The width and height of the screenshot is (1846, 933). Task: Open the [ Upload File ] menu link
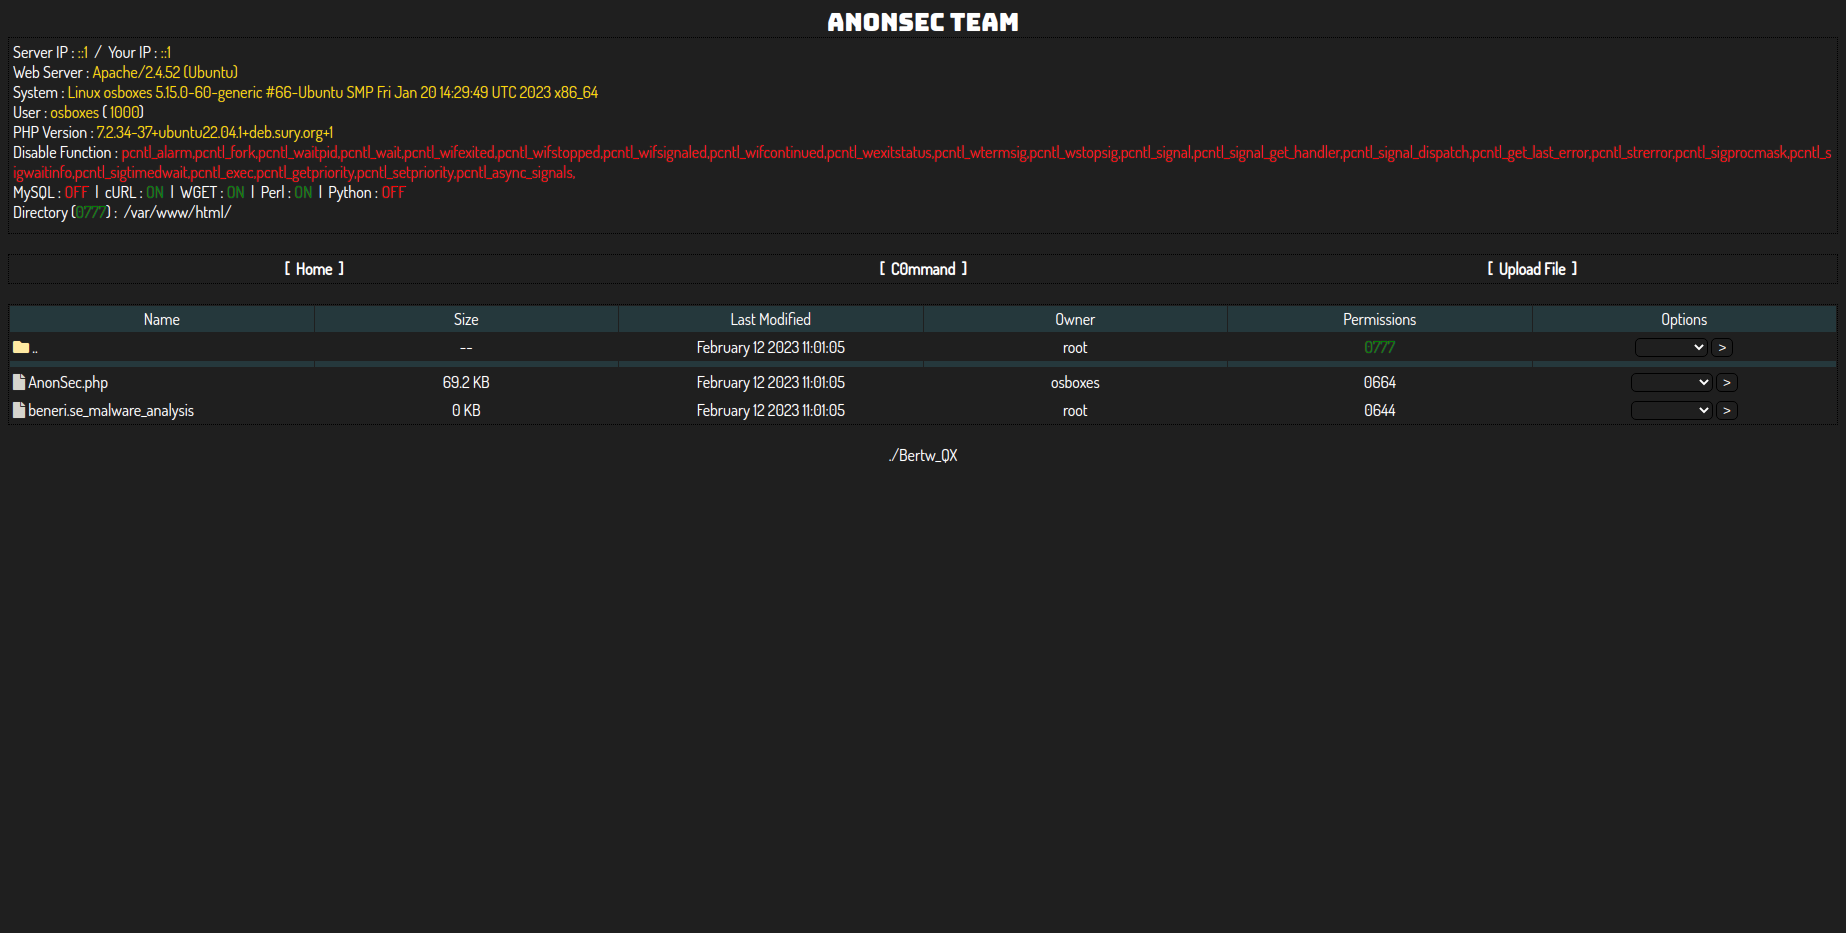[x=1532, y=269]
